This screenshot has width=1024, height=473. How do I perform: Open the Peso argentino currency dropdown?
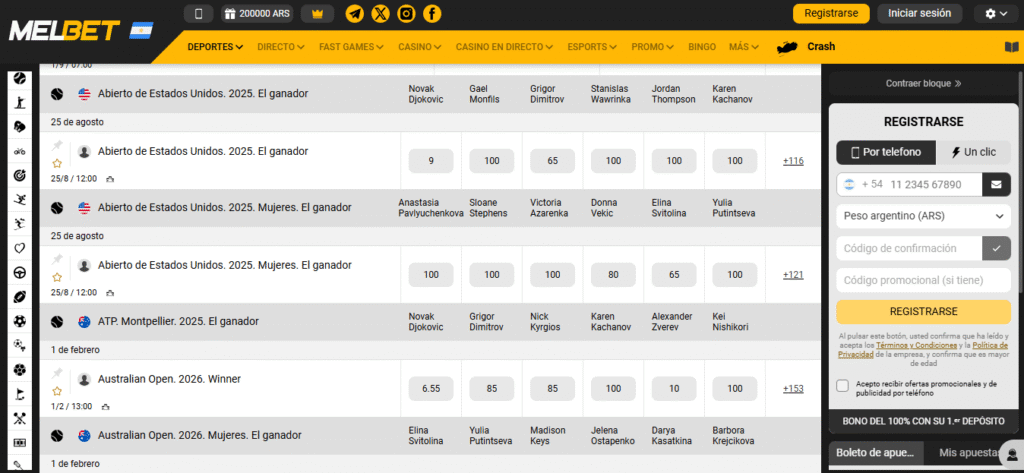pos(923,216)
